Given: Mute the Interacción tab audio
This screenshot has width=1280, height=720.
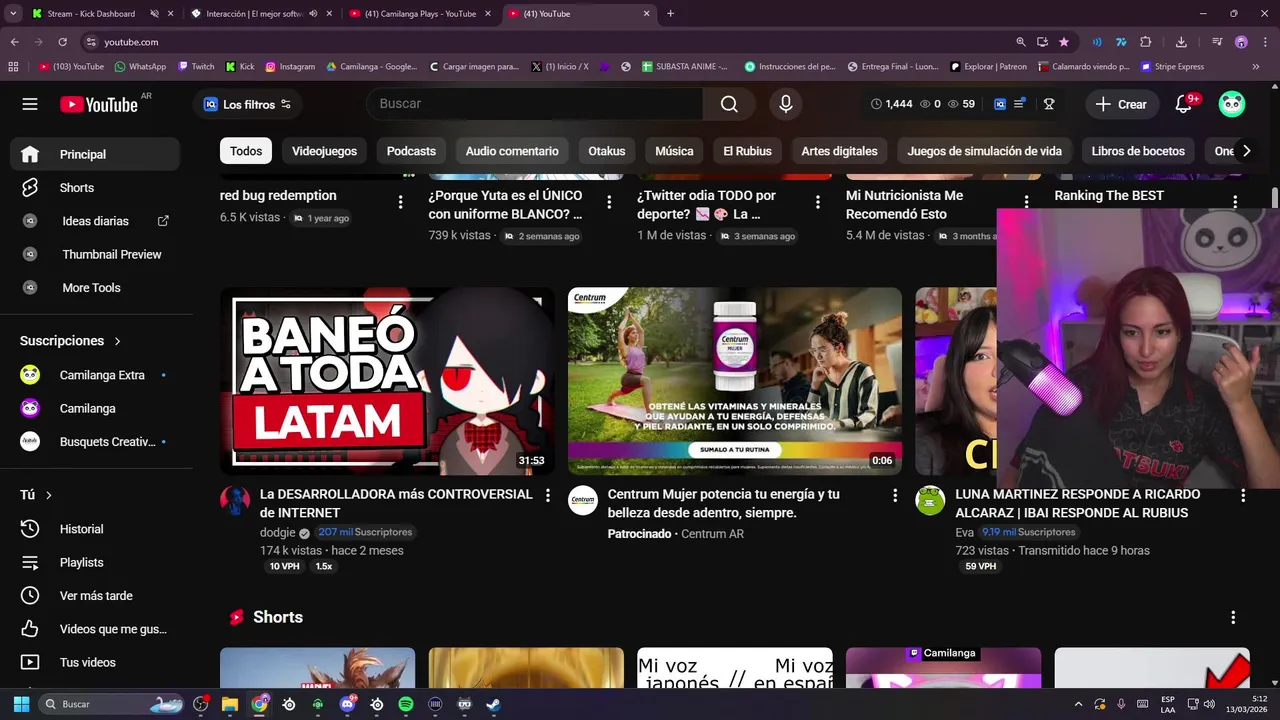Looking at the screenshot, I should pyautogui.click(x=313, y=14).
